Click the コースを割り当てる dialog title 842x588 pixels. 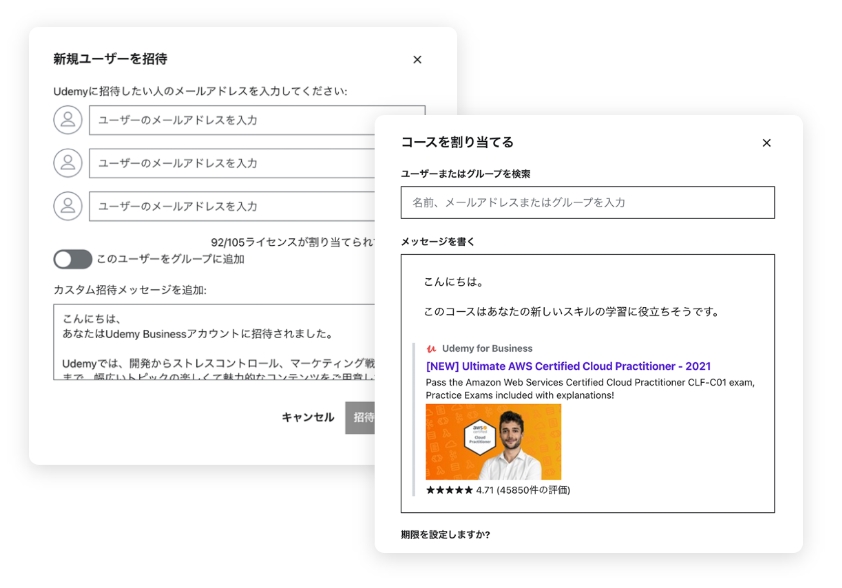457,142
